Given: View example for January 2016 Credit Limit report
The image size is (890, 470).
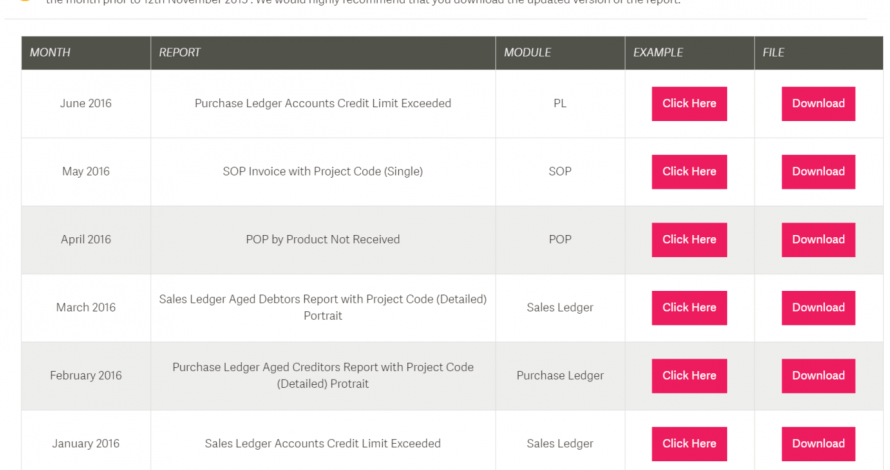Looking at the screenshot, I should [x=689, y=444].
